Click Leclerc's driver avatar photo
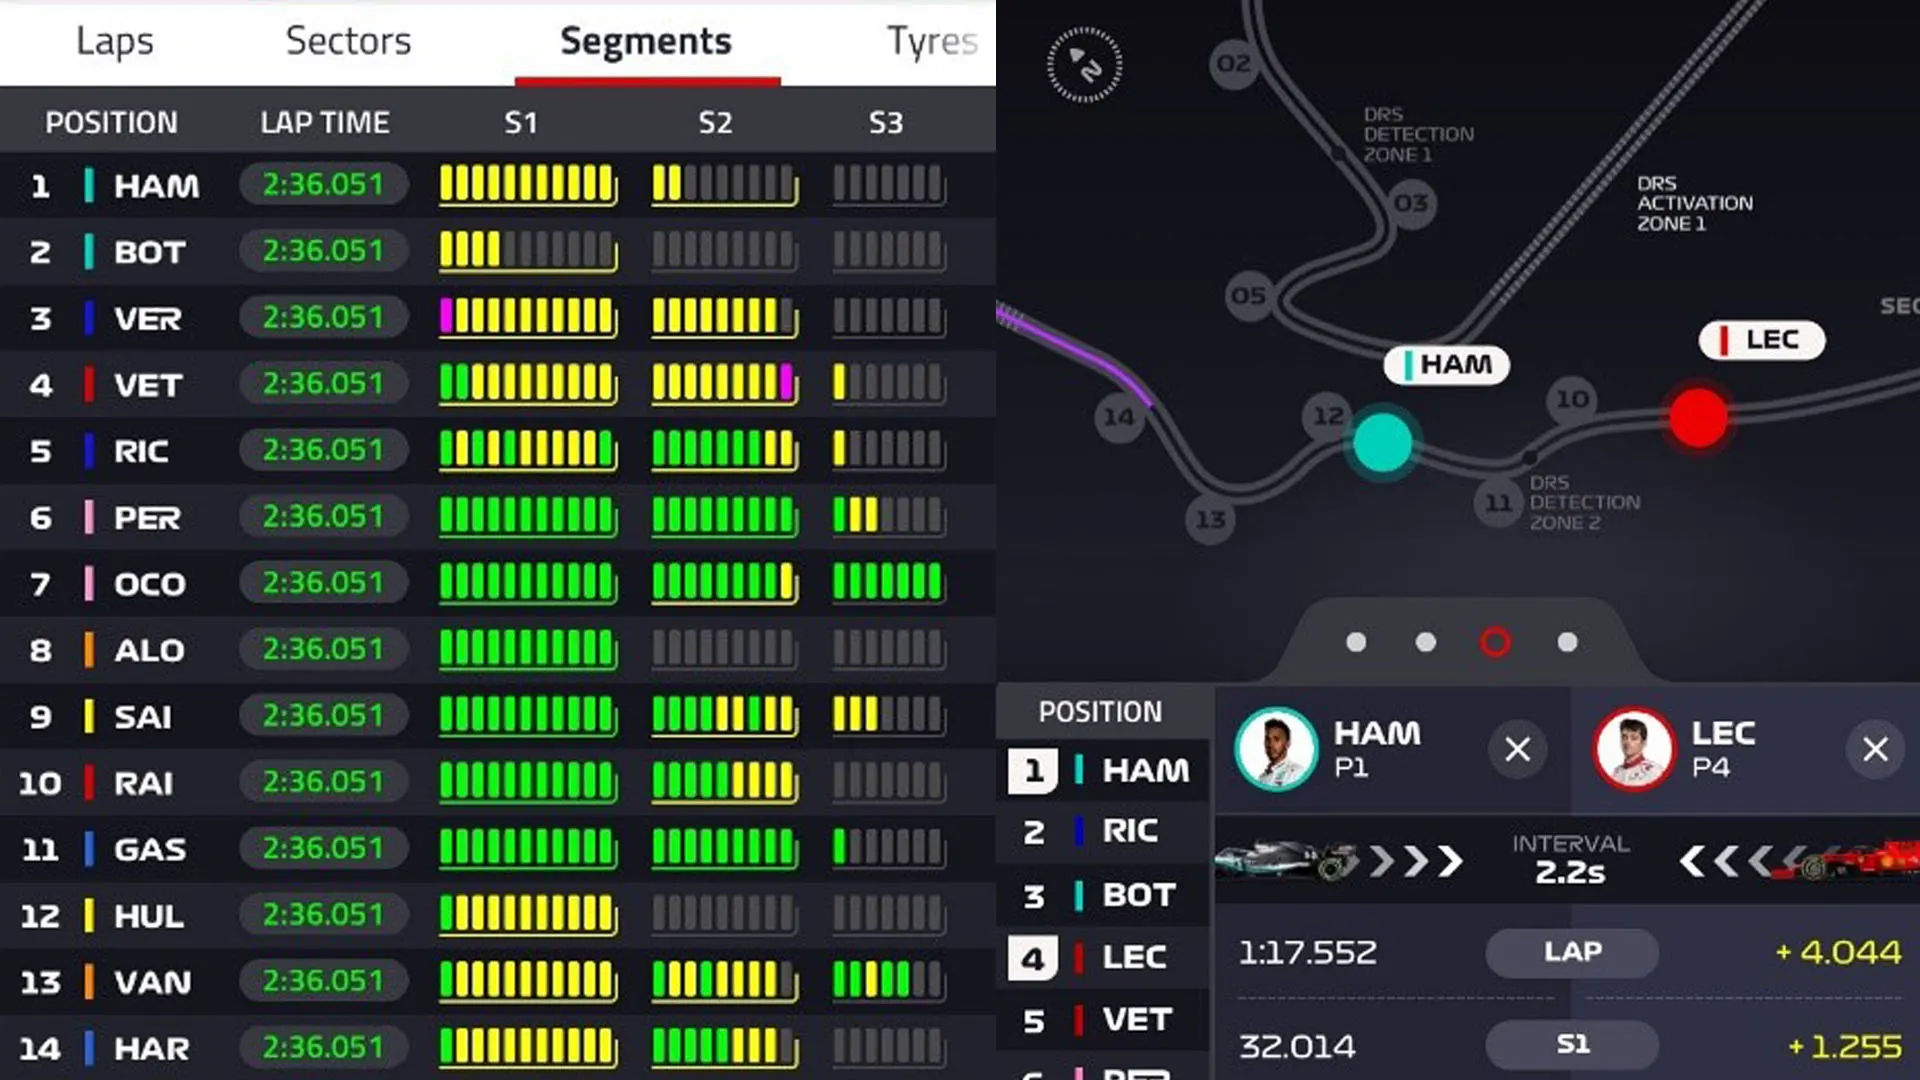 1634,749
